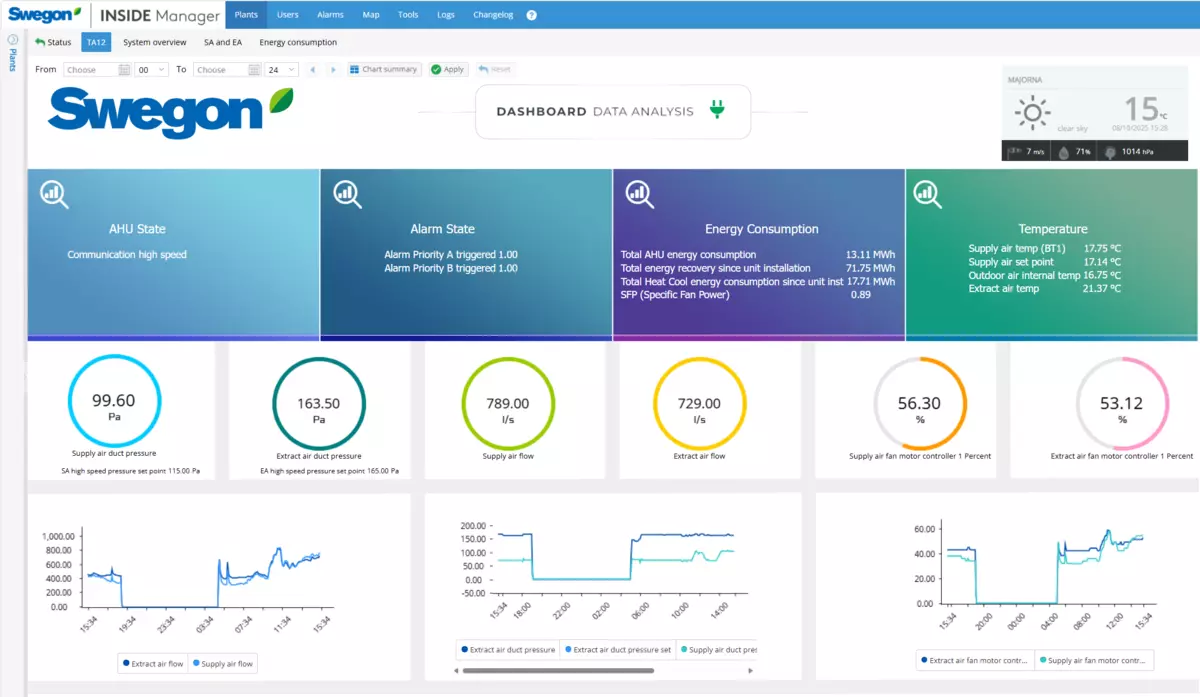The height and width of the screenshot is (697, 1200).
Task: Click the Chart summary button
Action: [383, 70]
